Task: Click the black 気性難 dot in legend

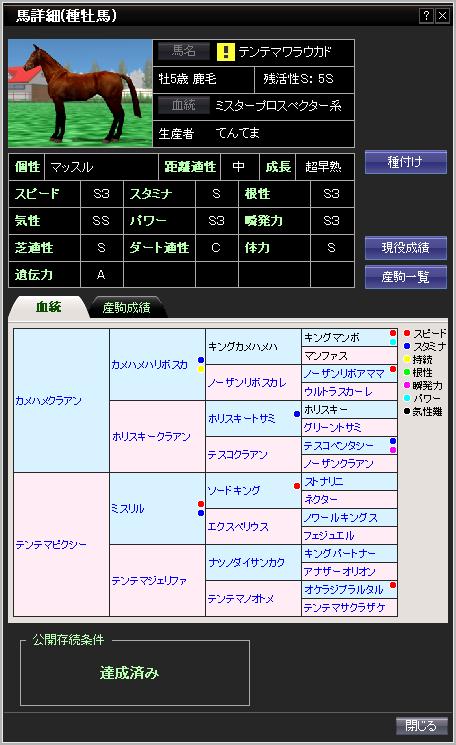Action: point(407,411)
